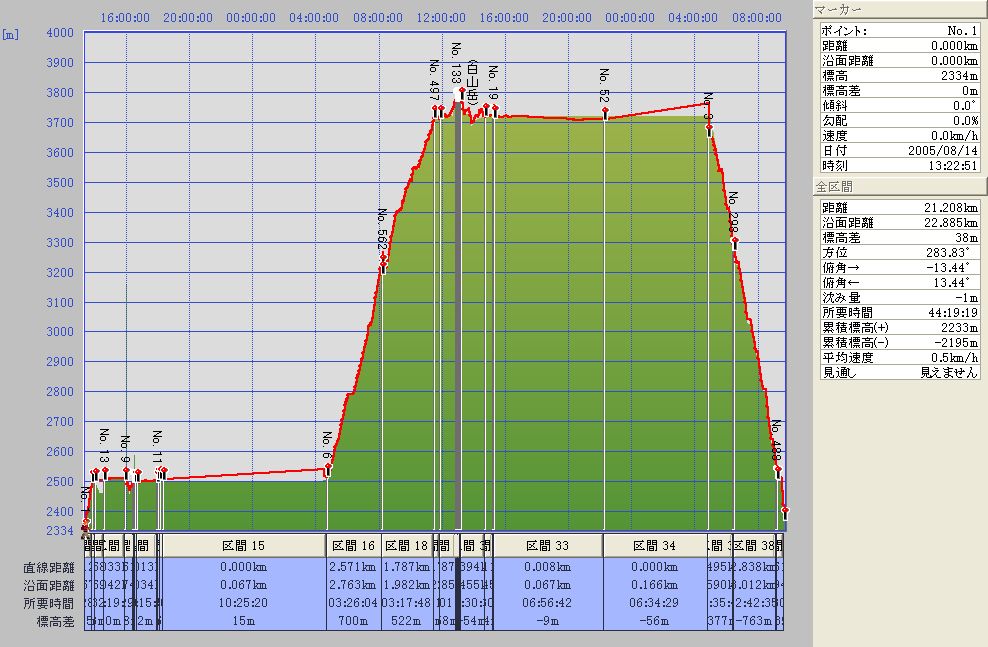Click the No. 13 marker pin
988x647 pixels.
(104, 470)
